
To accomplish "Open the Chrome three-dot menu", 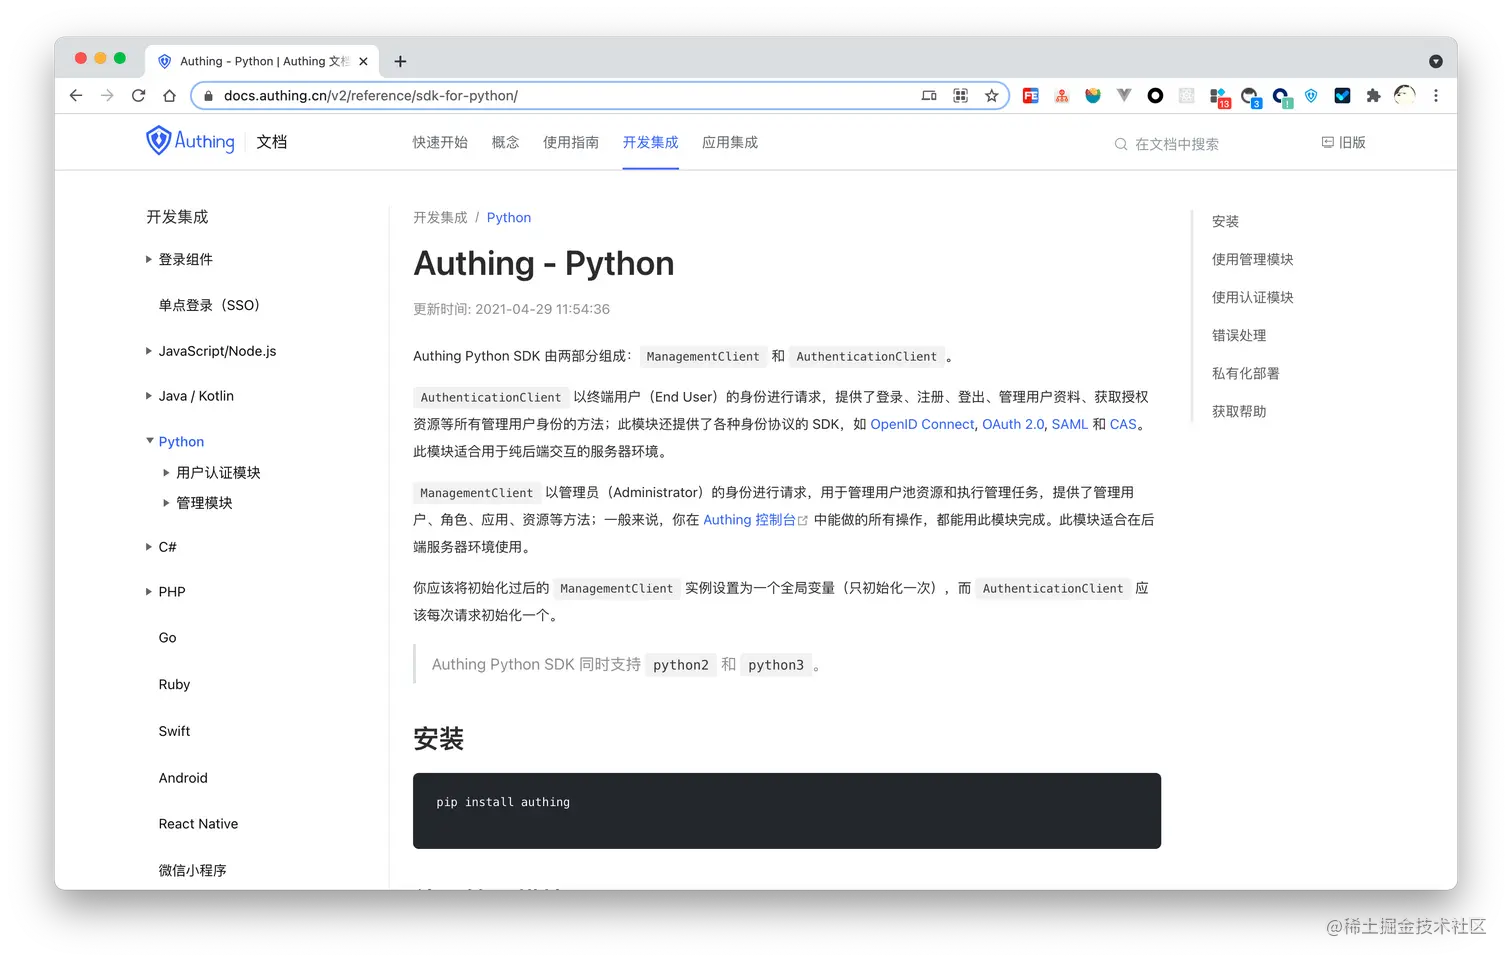I will point(1436,96).
